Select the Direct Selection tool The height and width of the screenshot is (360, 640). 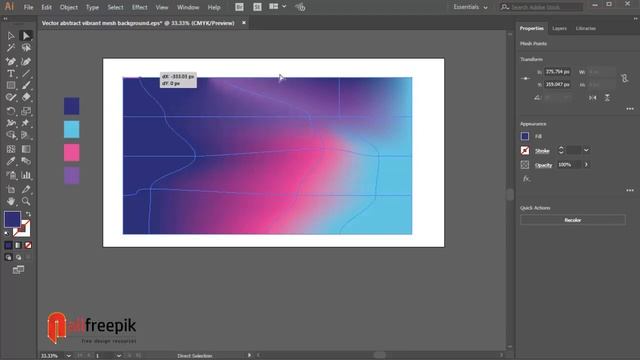(x=26, y=36)
